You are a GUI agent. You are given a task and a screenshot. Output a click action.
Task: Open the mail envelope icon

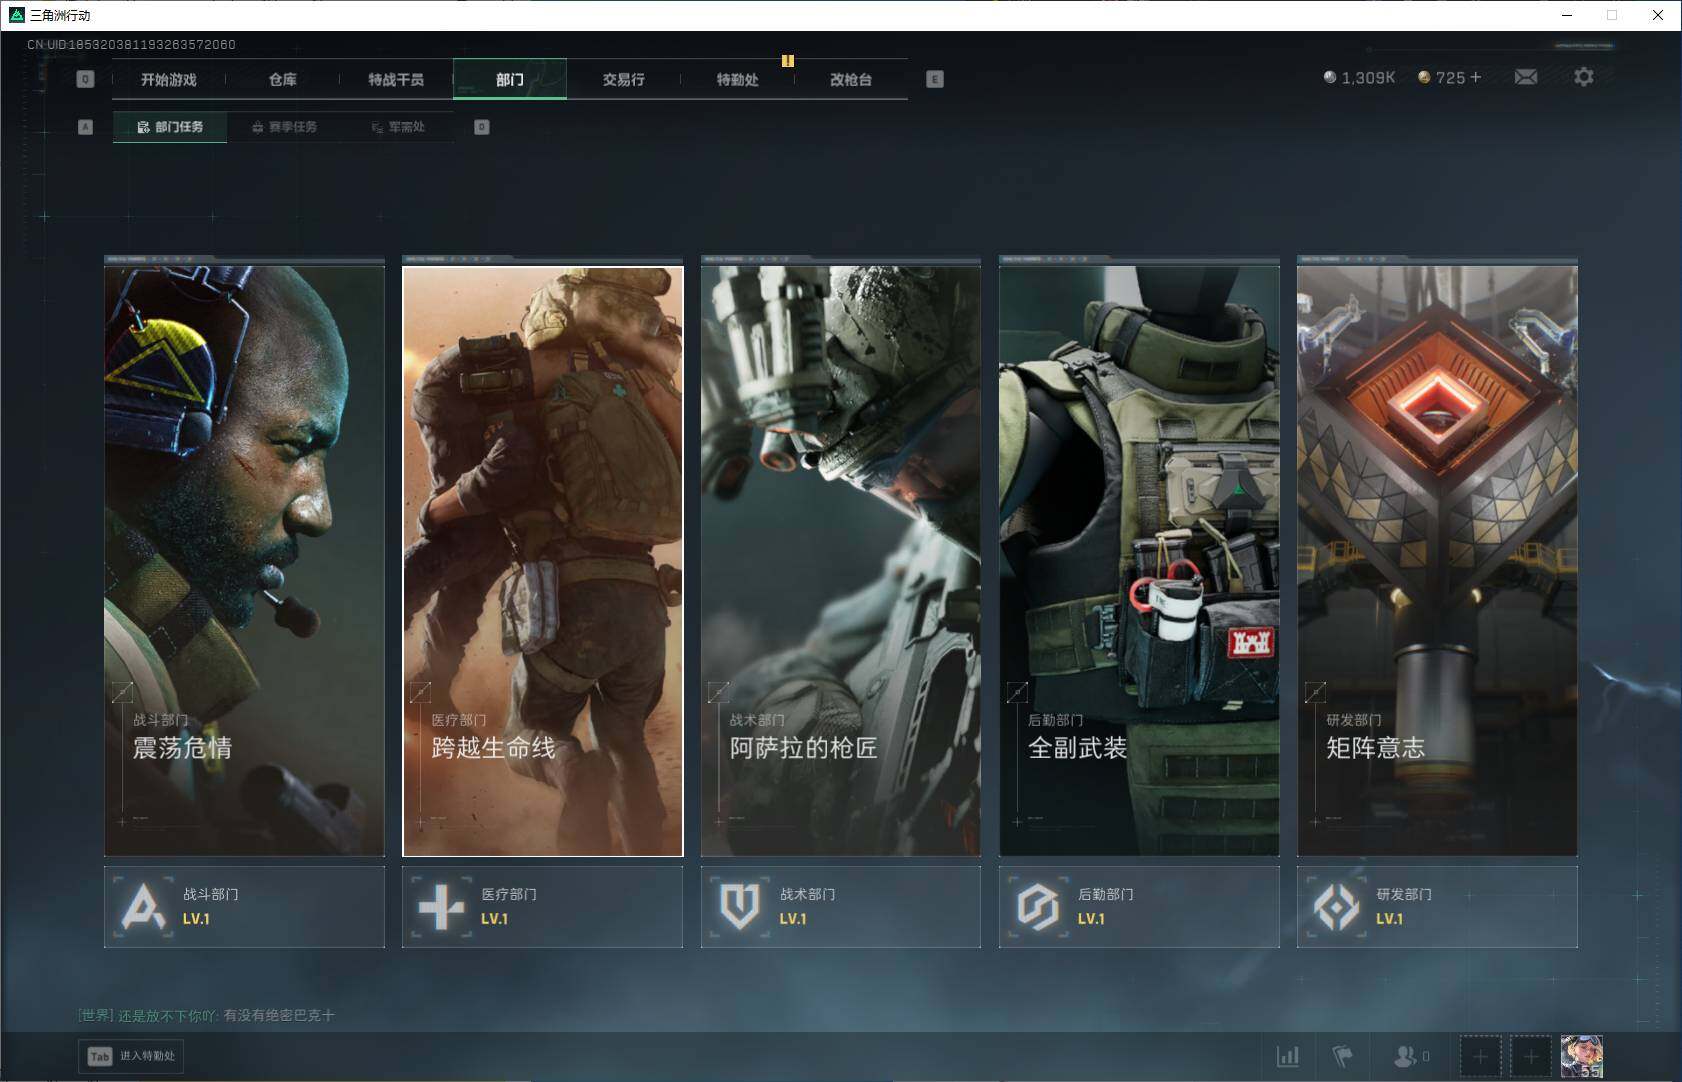pyautogui.click(x=1525, y=77)
